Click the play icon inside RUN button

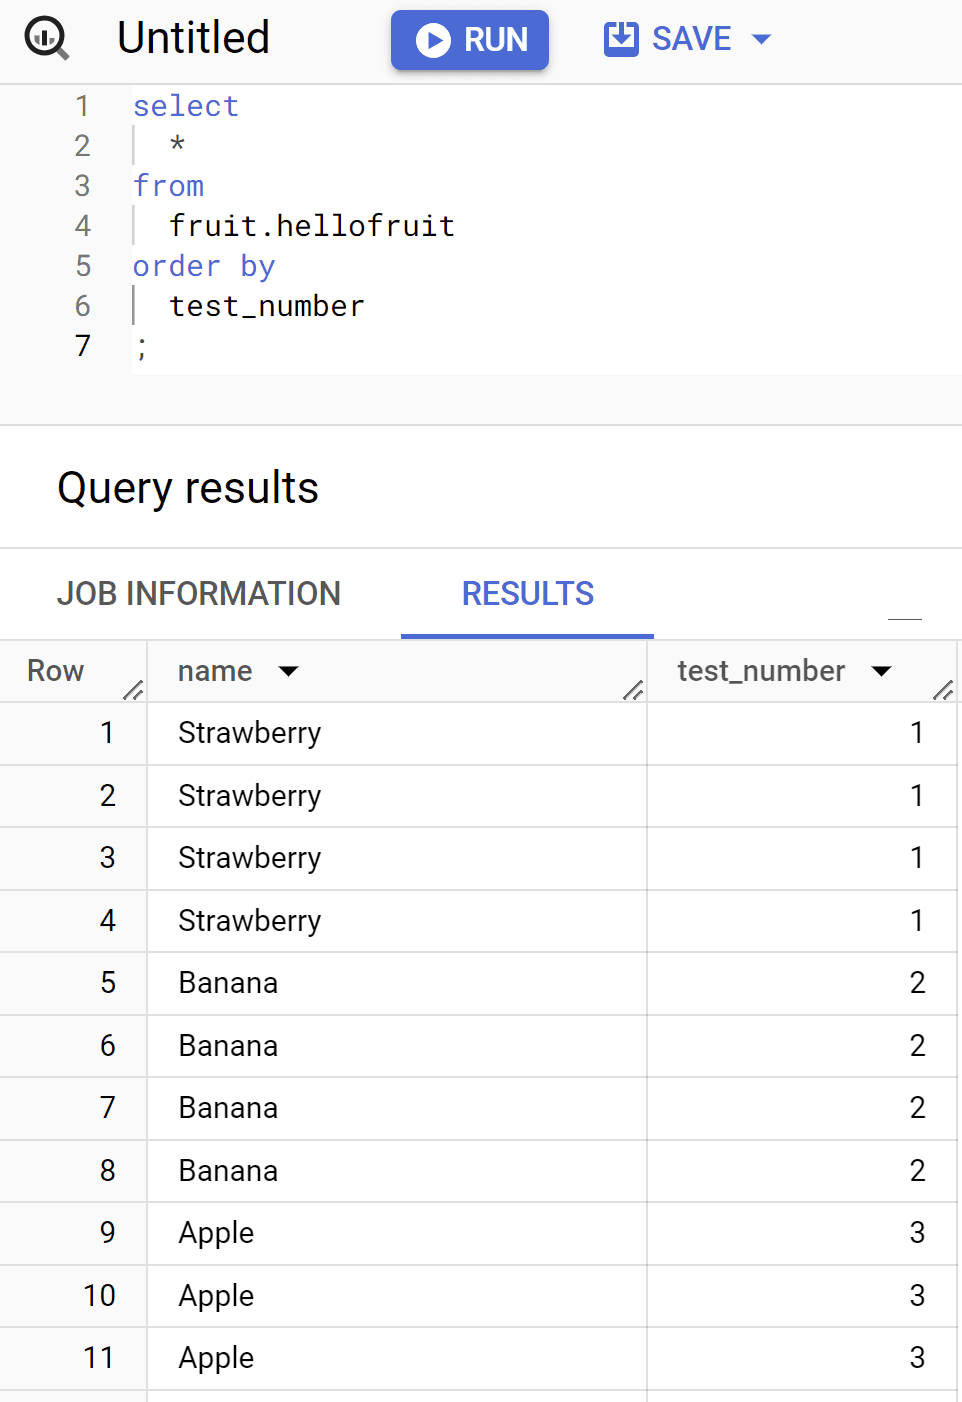pyautogui.click(x=433, y=40)
